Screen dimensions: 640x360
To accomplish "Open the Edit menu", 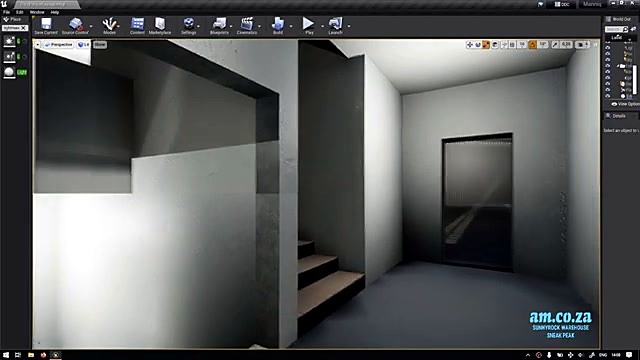I will 19,12.
